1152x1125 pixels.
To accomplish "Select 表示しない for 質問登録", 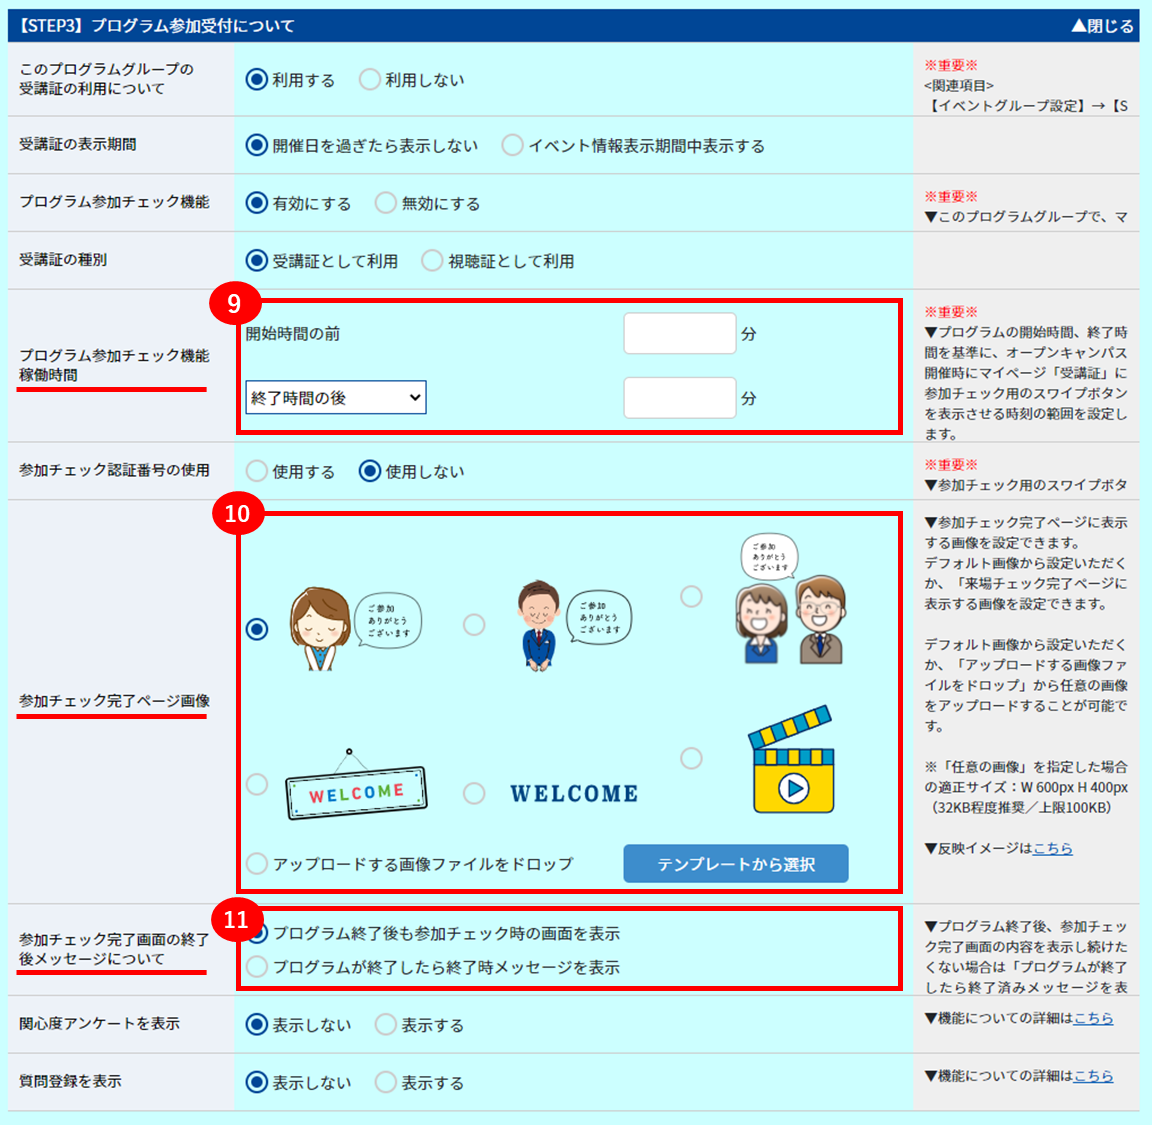I will pos(256,1082).
